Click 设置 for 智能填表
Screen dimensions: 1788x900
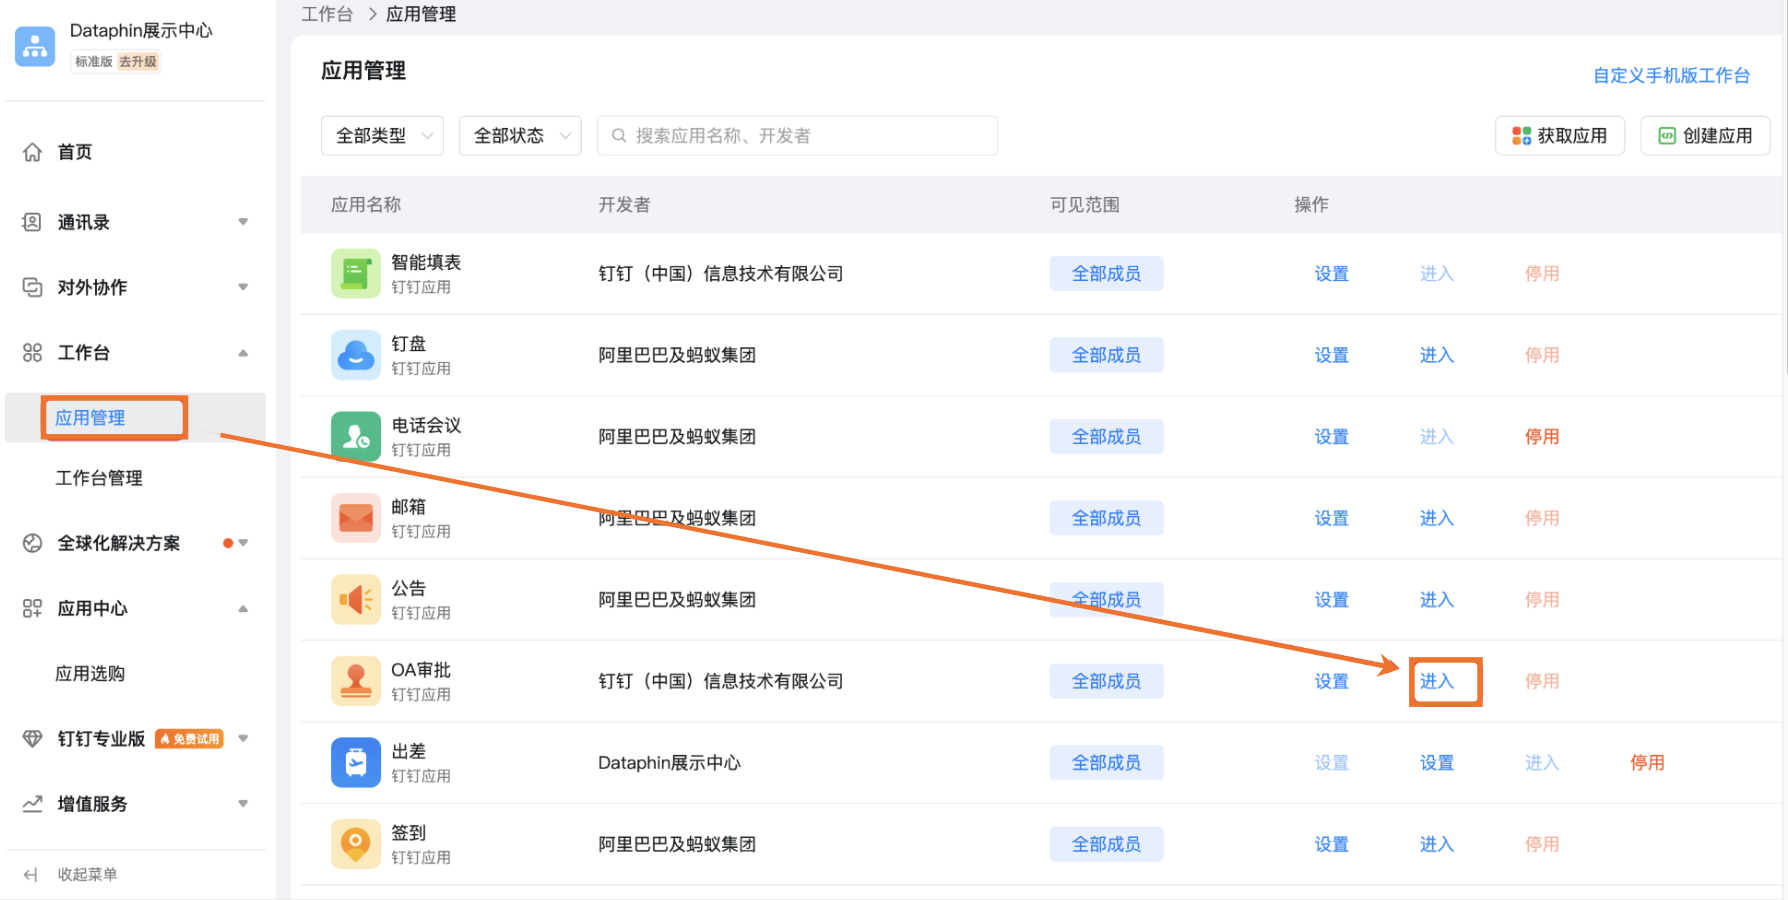[1332, 274]
